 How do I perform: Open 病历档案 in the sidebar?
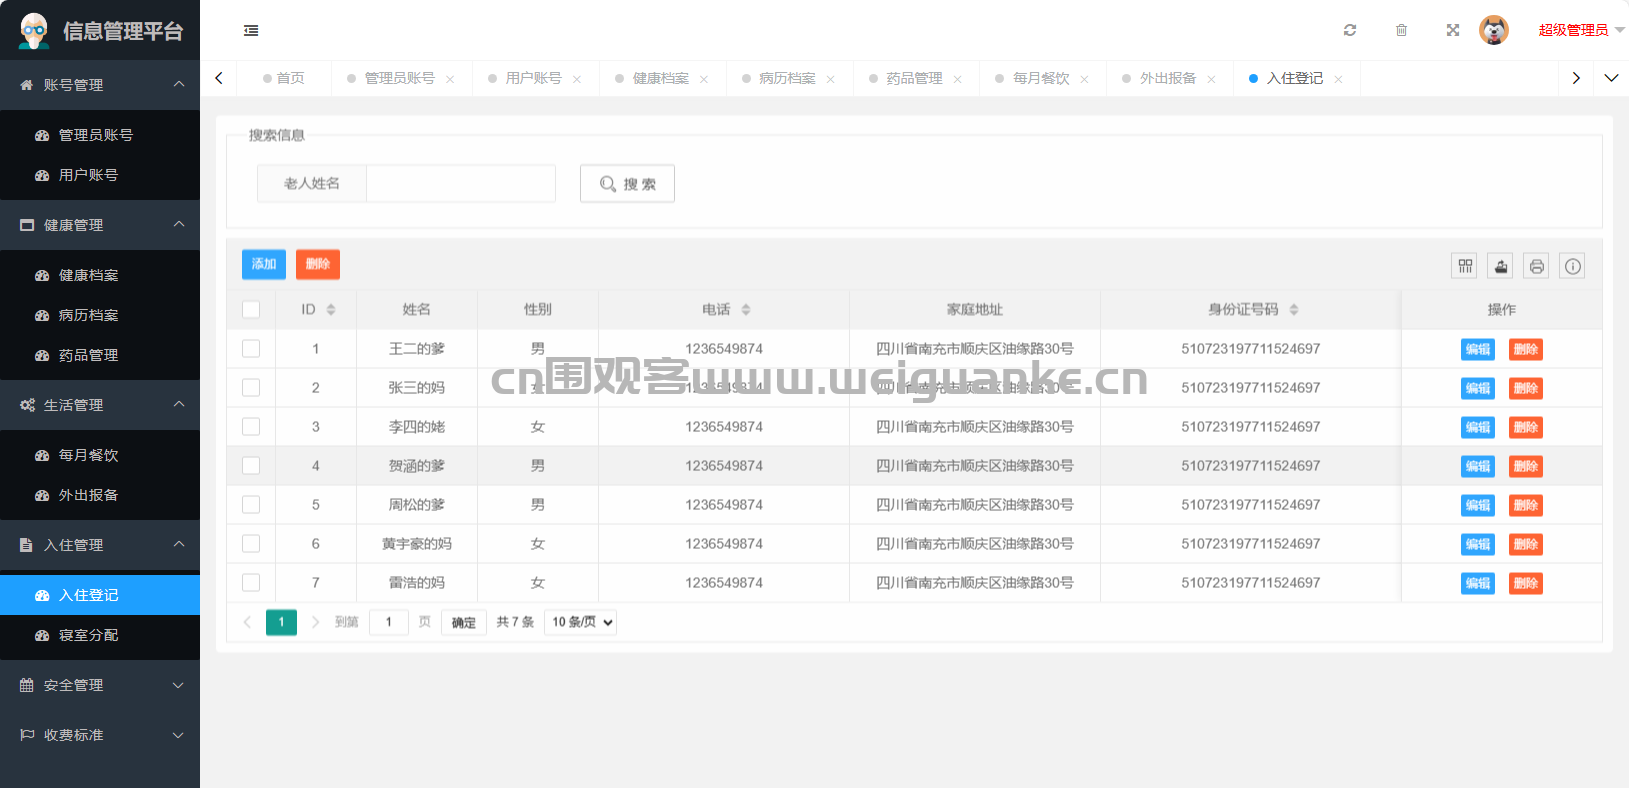(100, 315)
